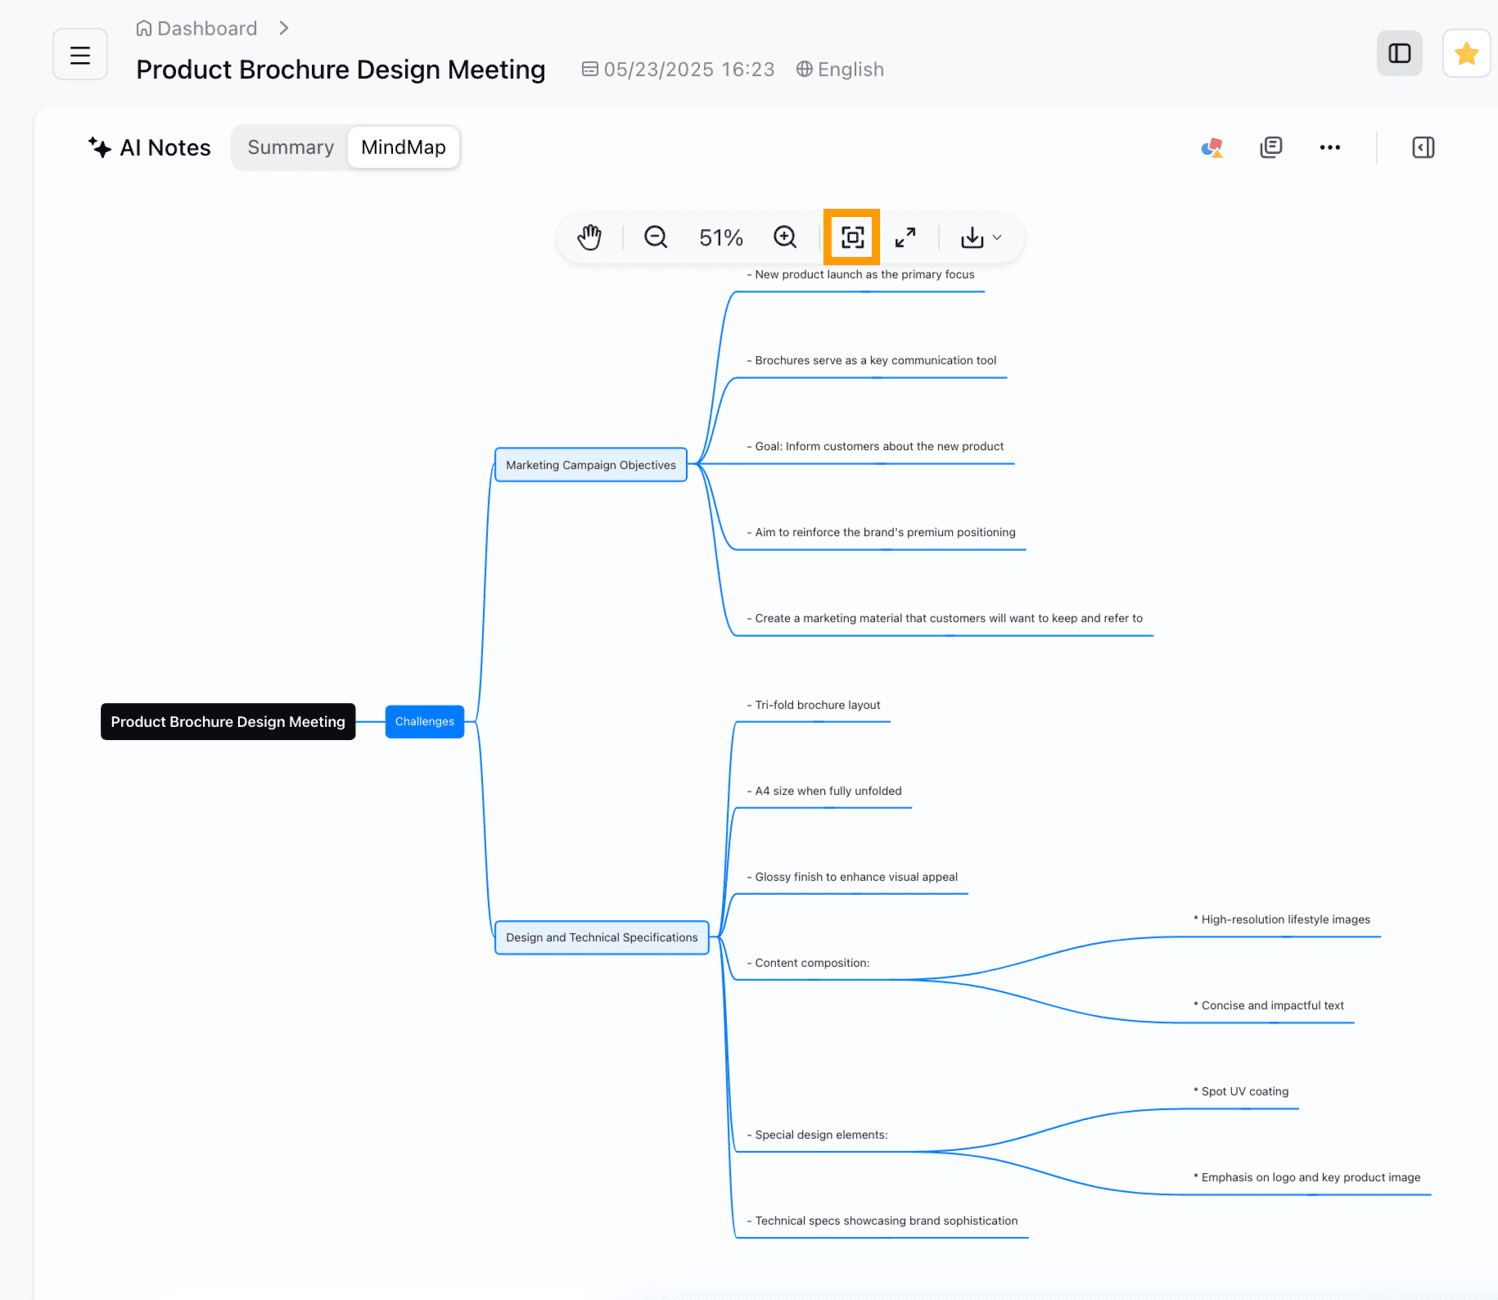Click 'Spot UV coating' leaf
The height and width of the screenshot is (1300, 1498).
coord(1241,1092)
